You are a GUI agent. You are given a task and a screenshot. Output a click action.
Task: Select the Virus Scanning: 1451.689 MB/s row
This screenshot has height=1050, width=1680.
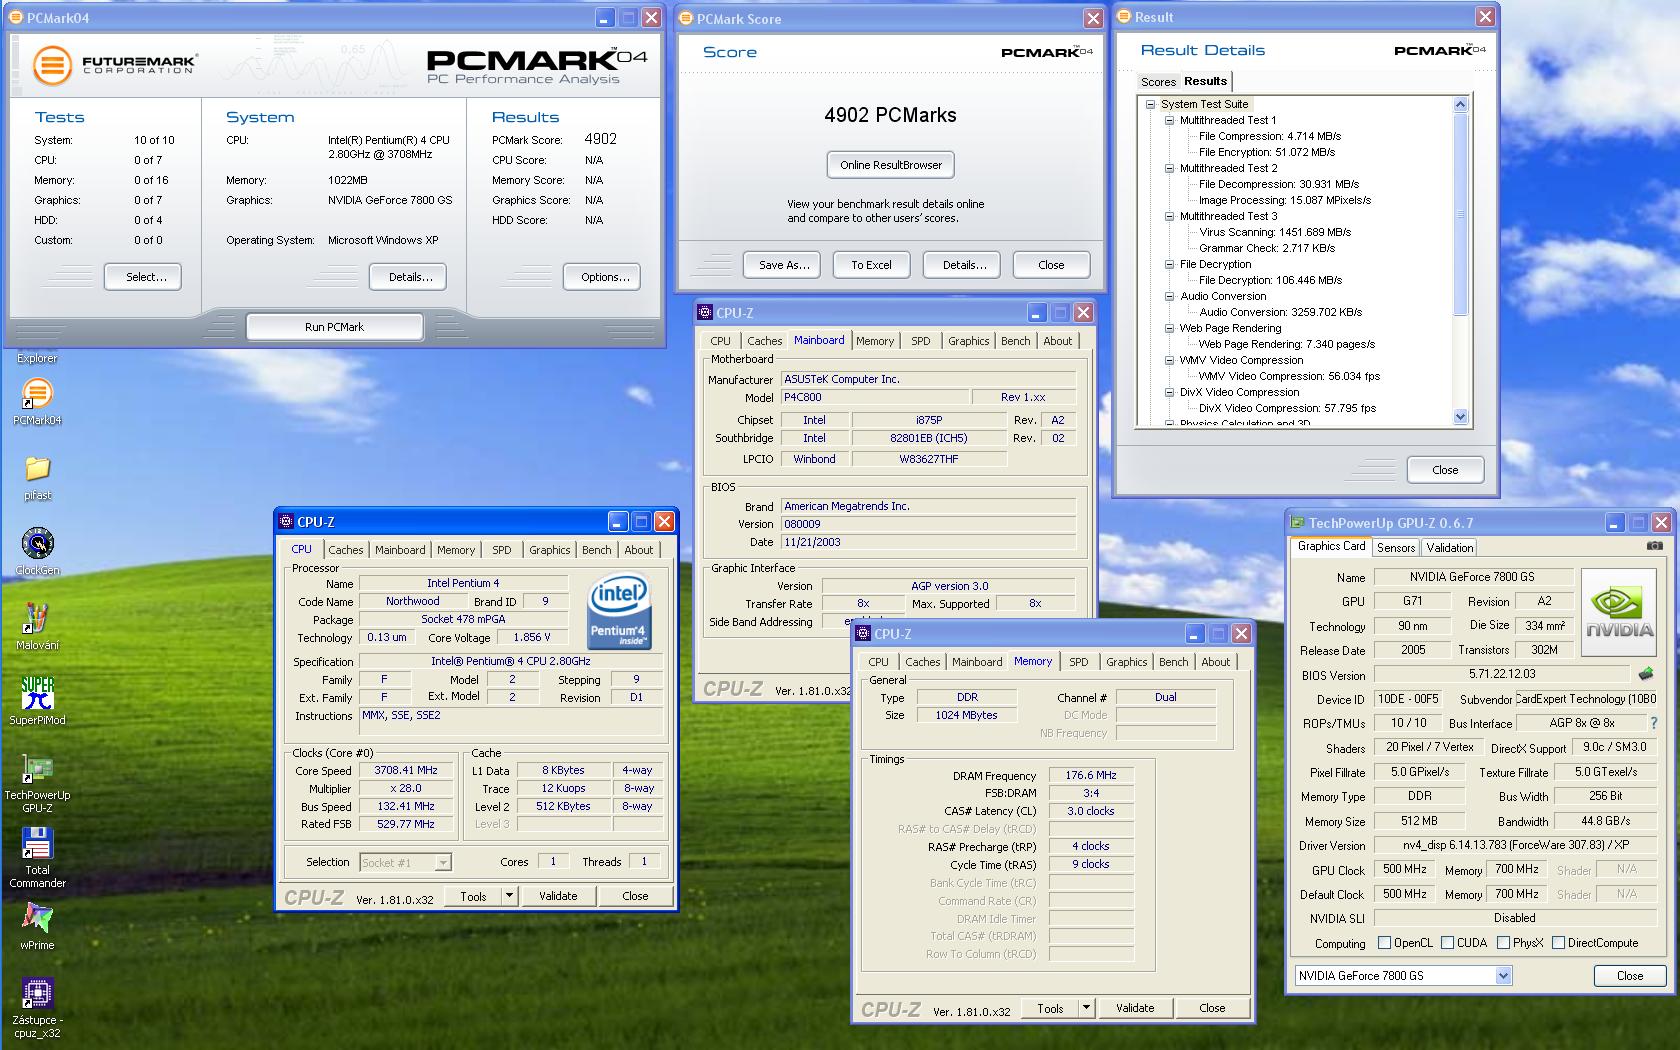(1275, 232)
